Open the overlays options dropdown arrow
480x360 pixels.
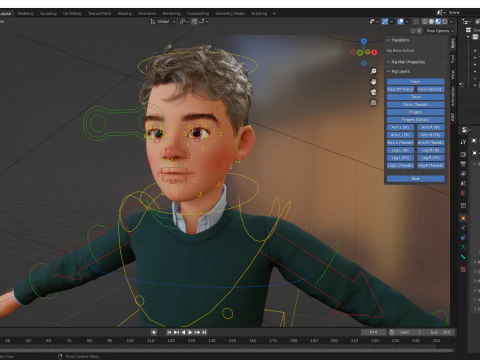(x=407, y=22)
